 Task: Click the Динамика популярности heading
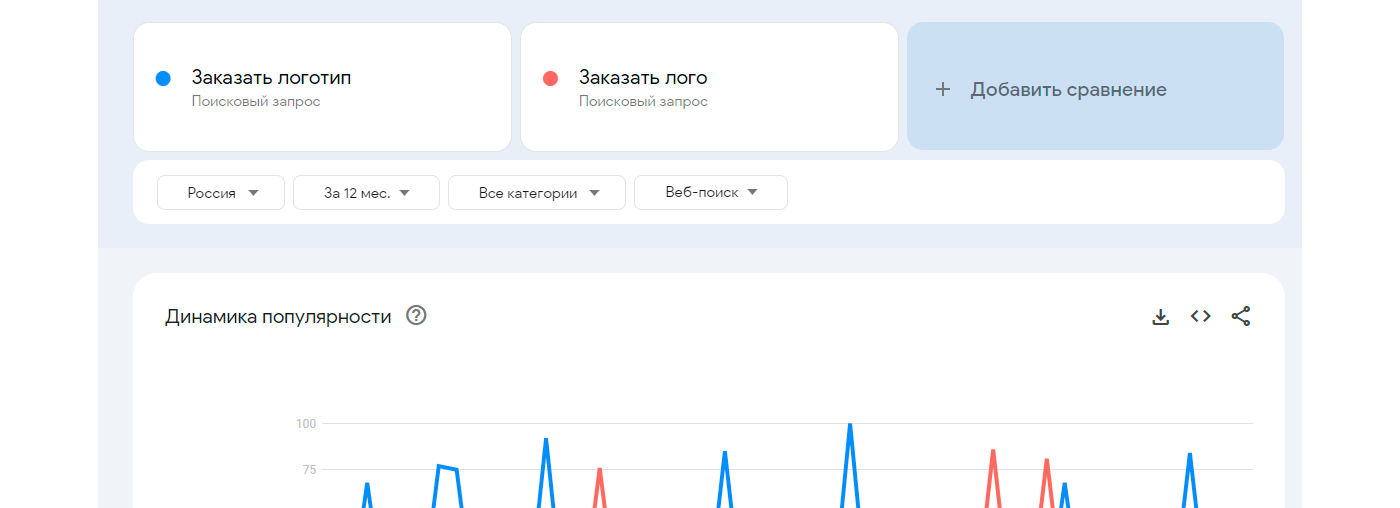point(278,317)
